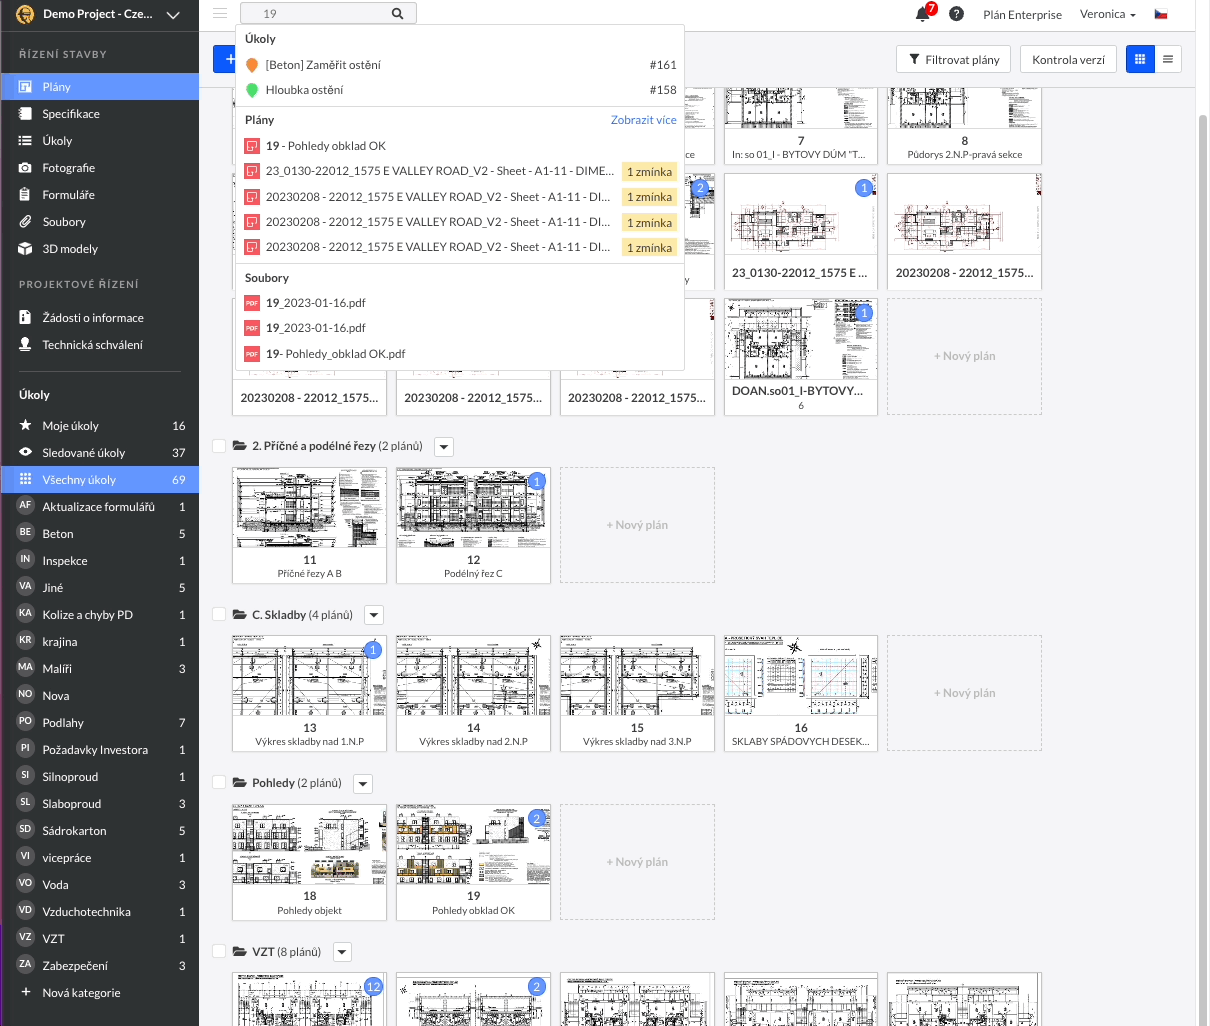
Task: Switch to grid view of plans
Action: click(1140, 59)
